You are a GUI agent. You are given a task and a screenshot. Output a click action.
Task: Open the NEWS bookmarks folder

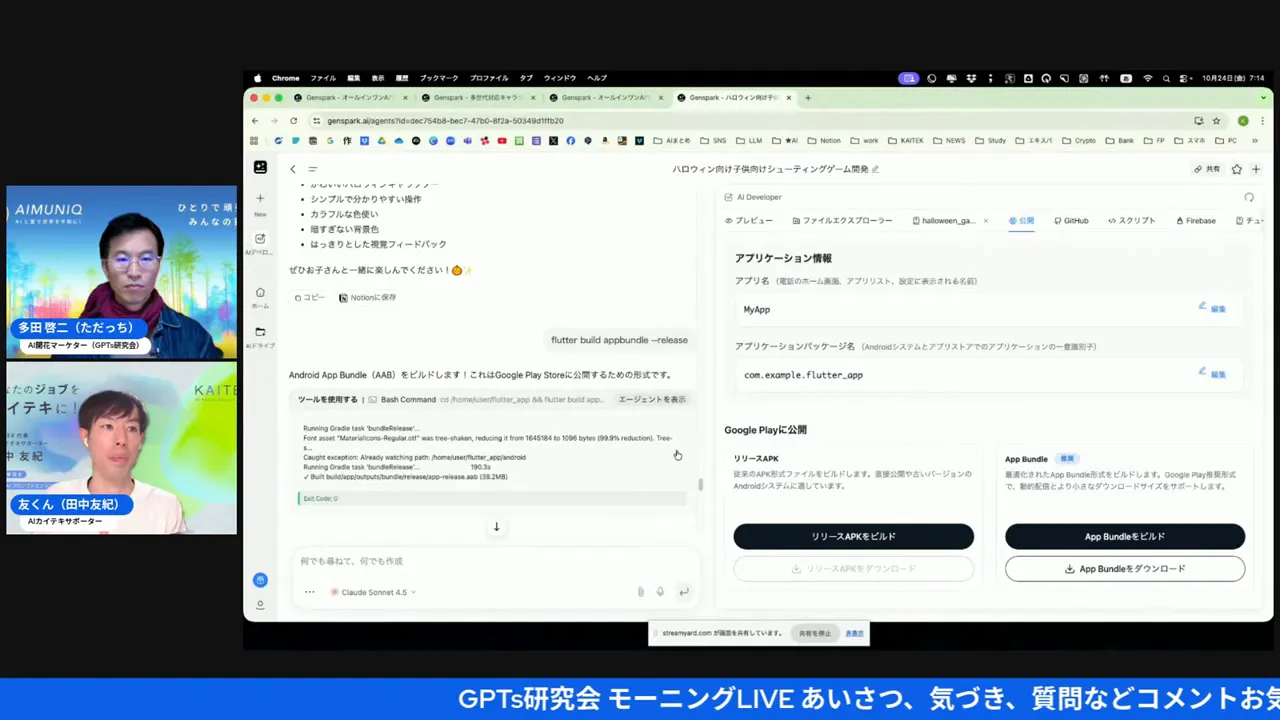pyautogui.click(x=949, y=141)
